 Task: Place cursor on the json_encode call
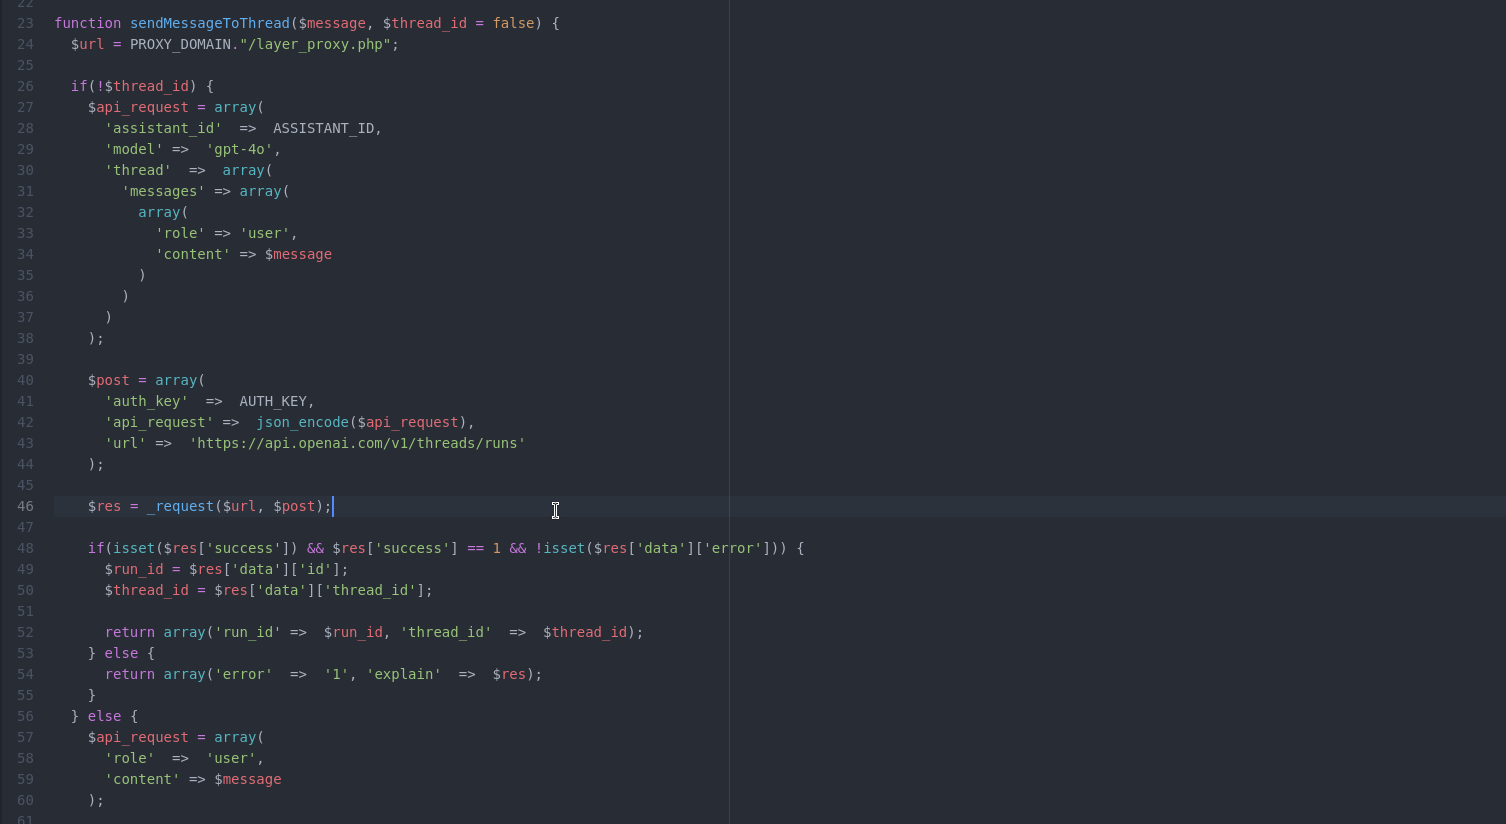[x=302, y=422]
